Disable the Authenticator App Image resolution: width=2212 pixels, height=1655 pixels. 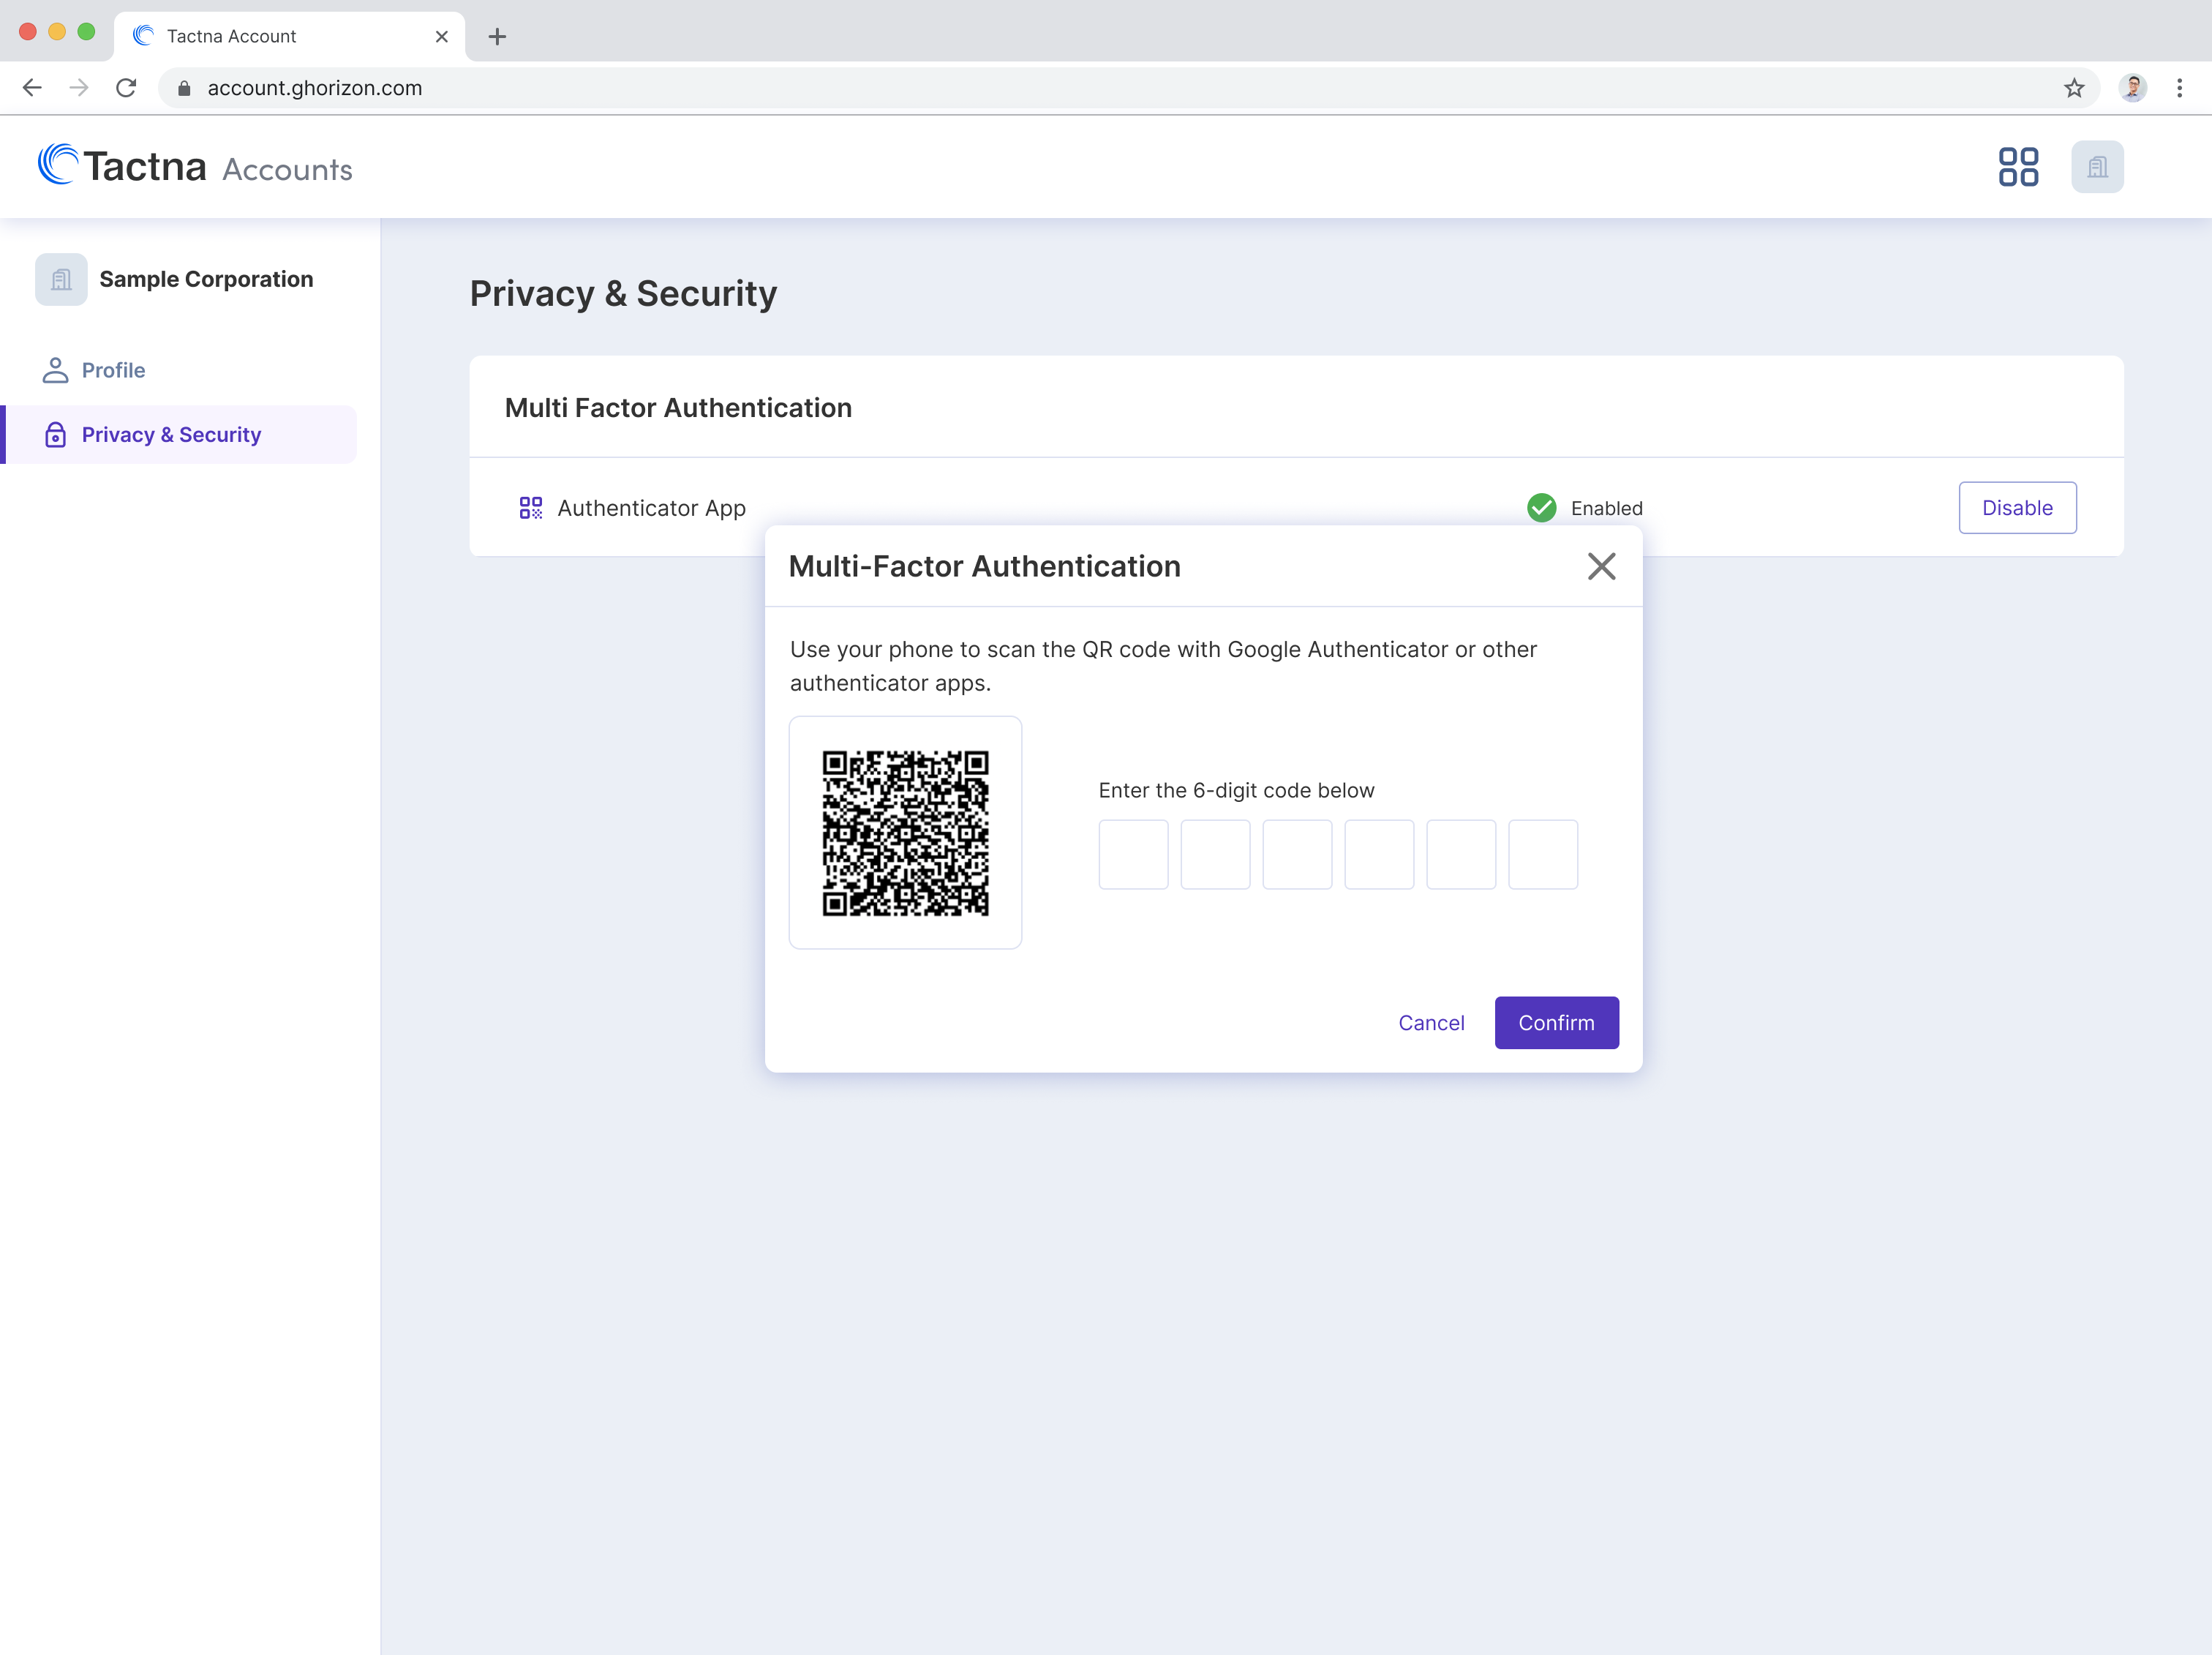point(2017,507)
